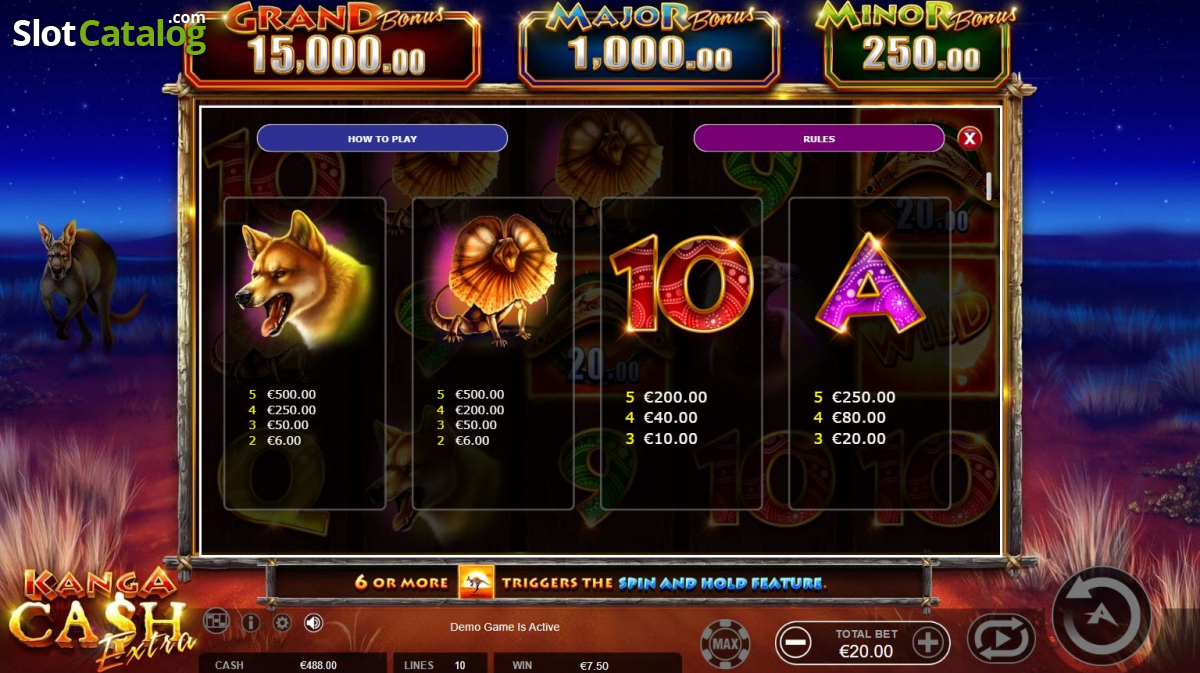Viewport: 1200px width, 673px height.
Task: Increase total bet with plus button
Action: click(x=928, y=643)
